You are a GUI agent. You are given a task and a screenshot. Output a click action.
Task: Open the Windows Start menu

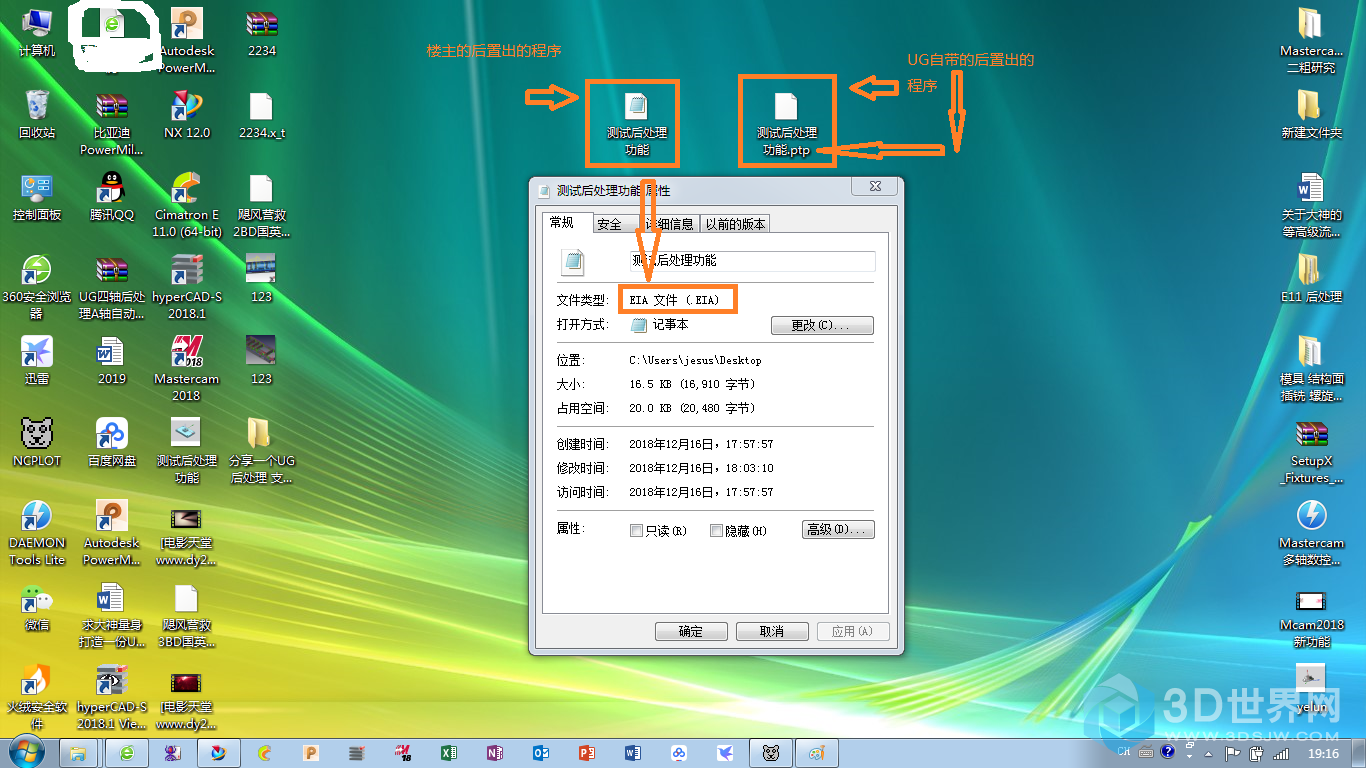26,752
